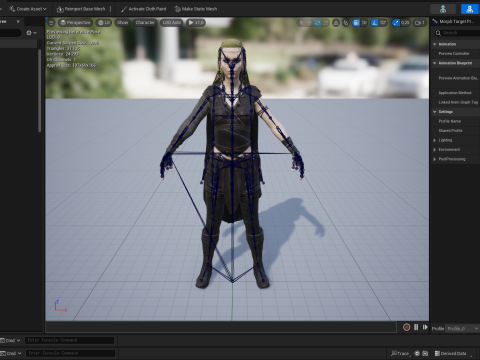Viewport: 480px width, 360px height.
Task: Click the trace snapshot icon next to it
Action: (x=425, y=353)
